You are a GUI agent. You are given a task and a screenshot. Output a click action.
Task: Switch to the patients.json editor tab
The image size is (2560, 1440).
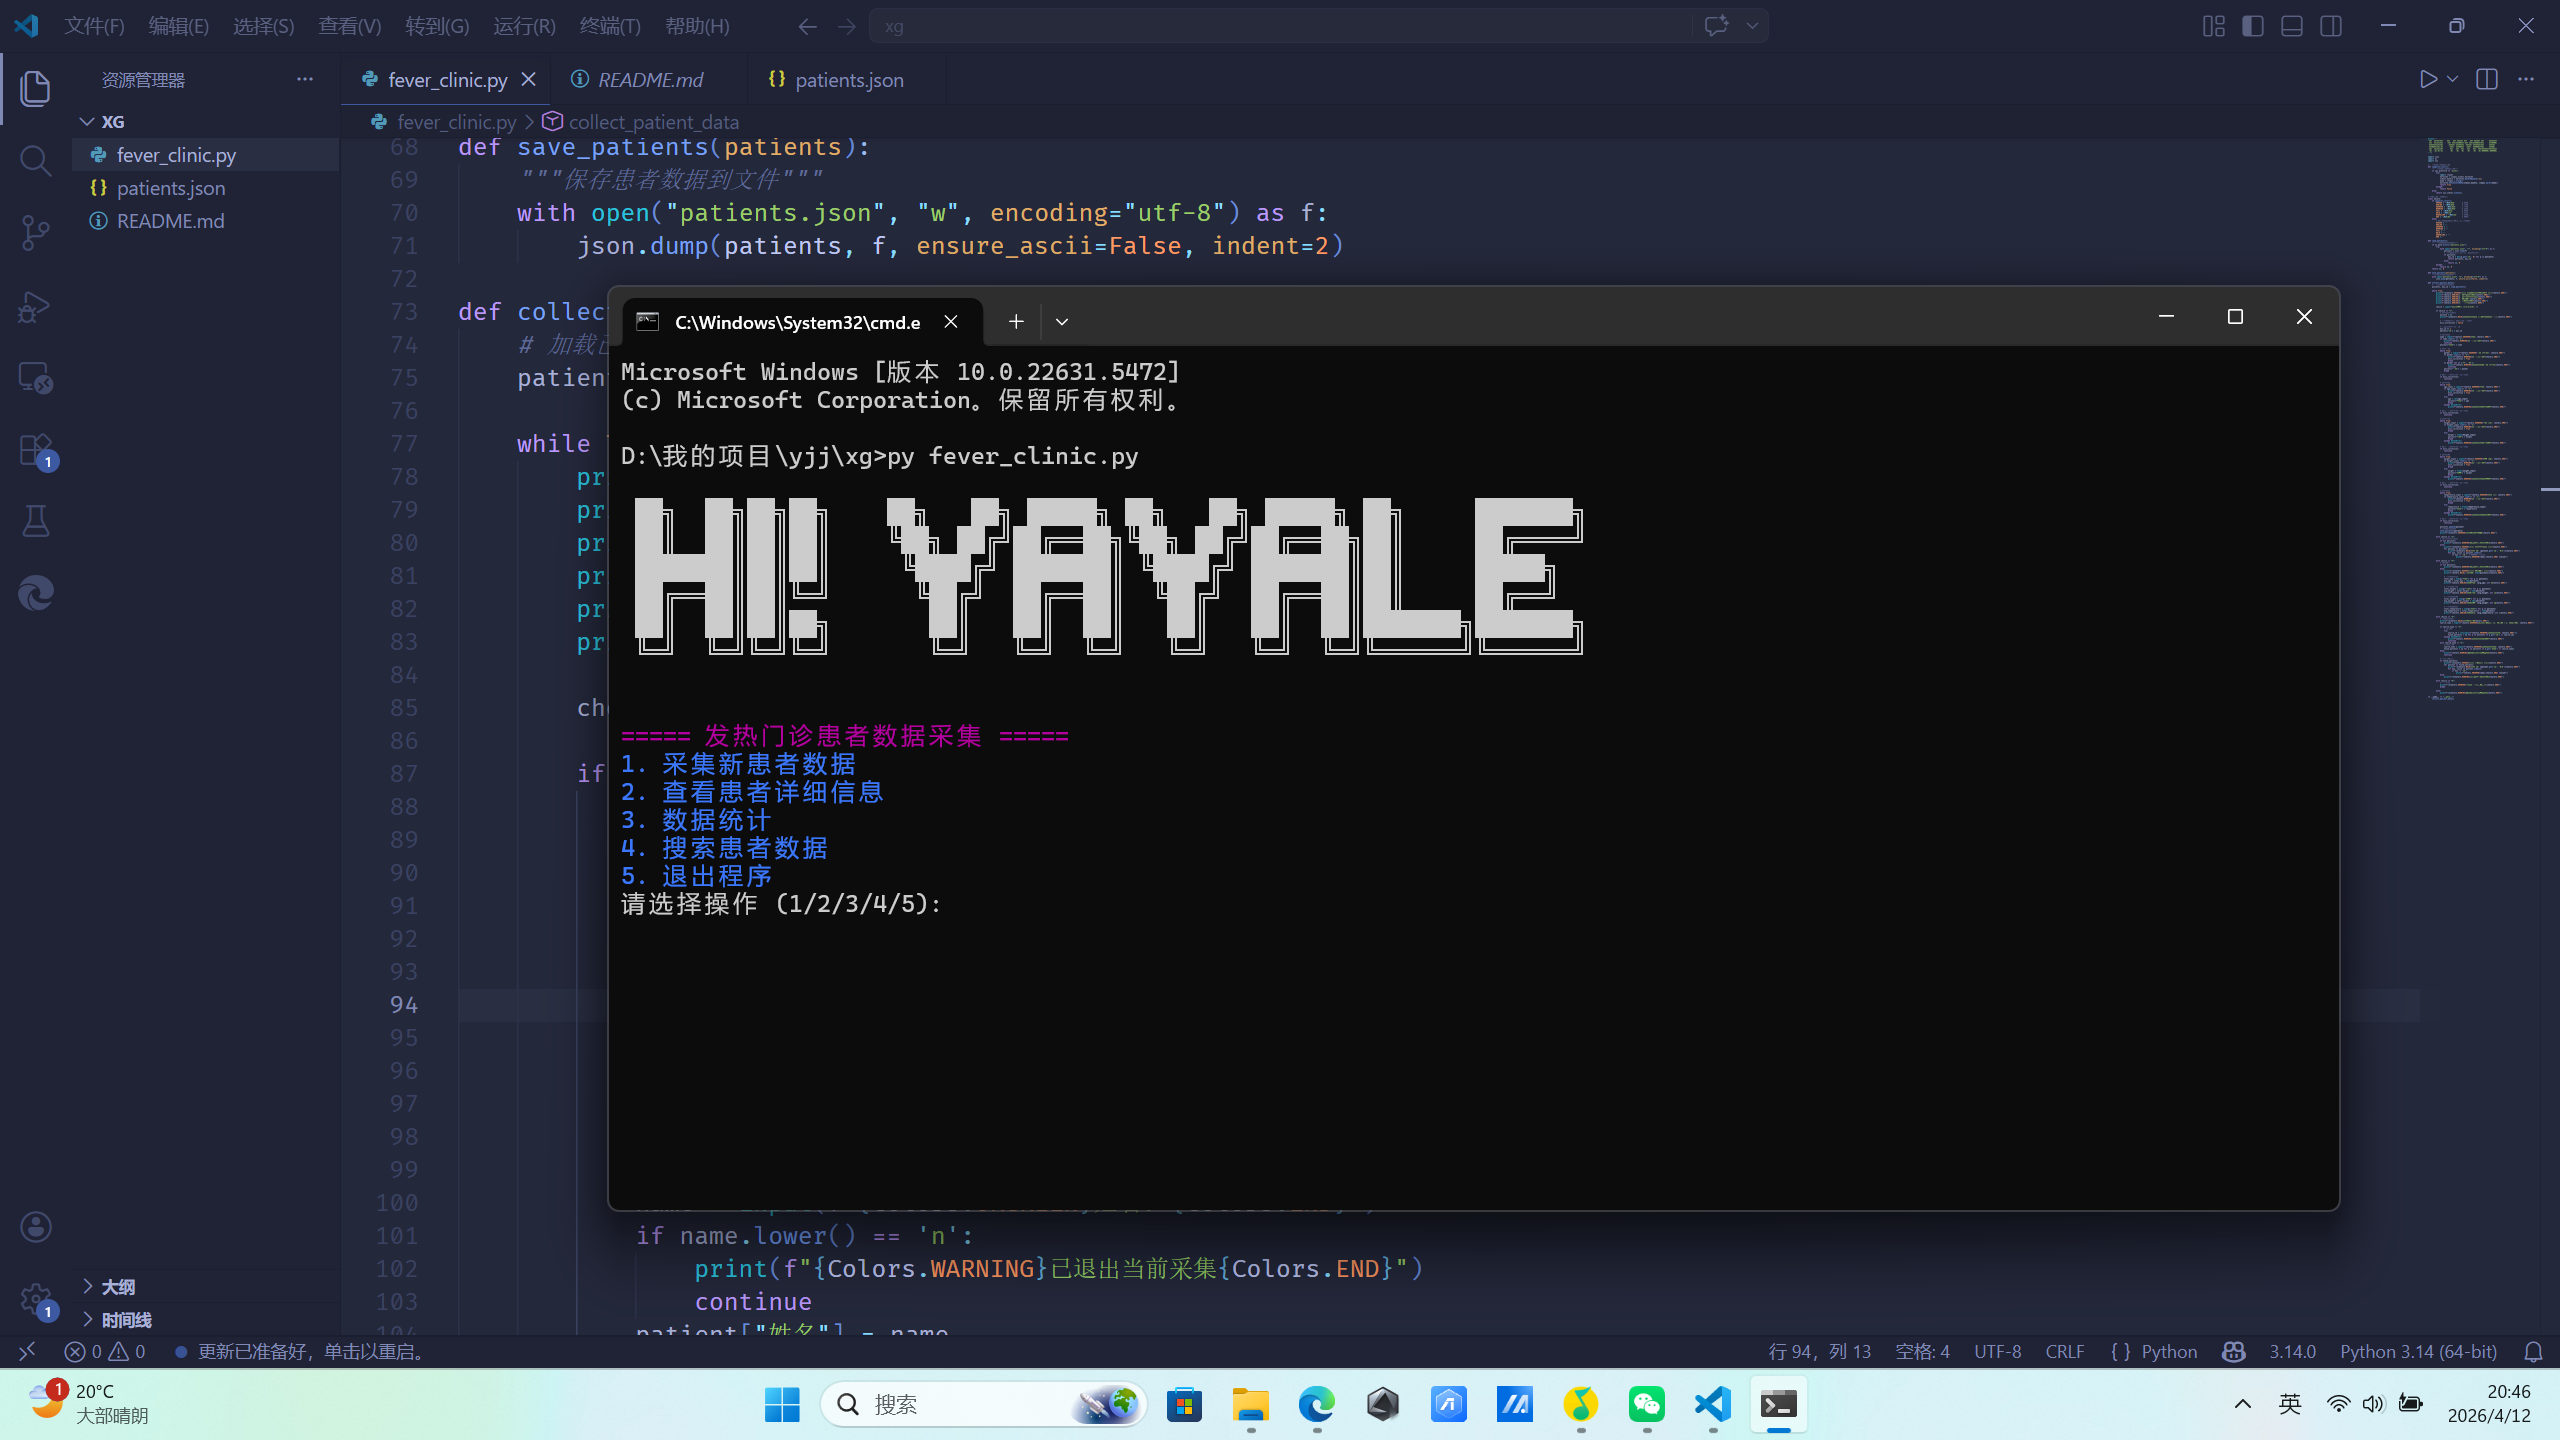click(848, 80)
